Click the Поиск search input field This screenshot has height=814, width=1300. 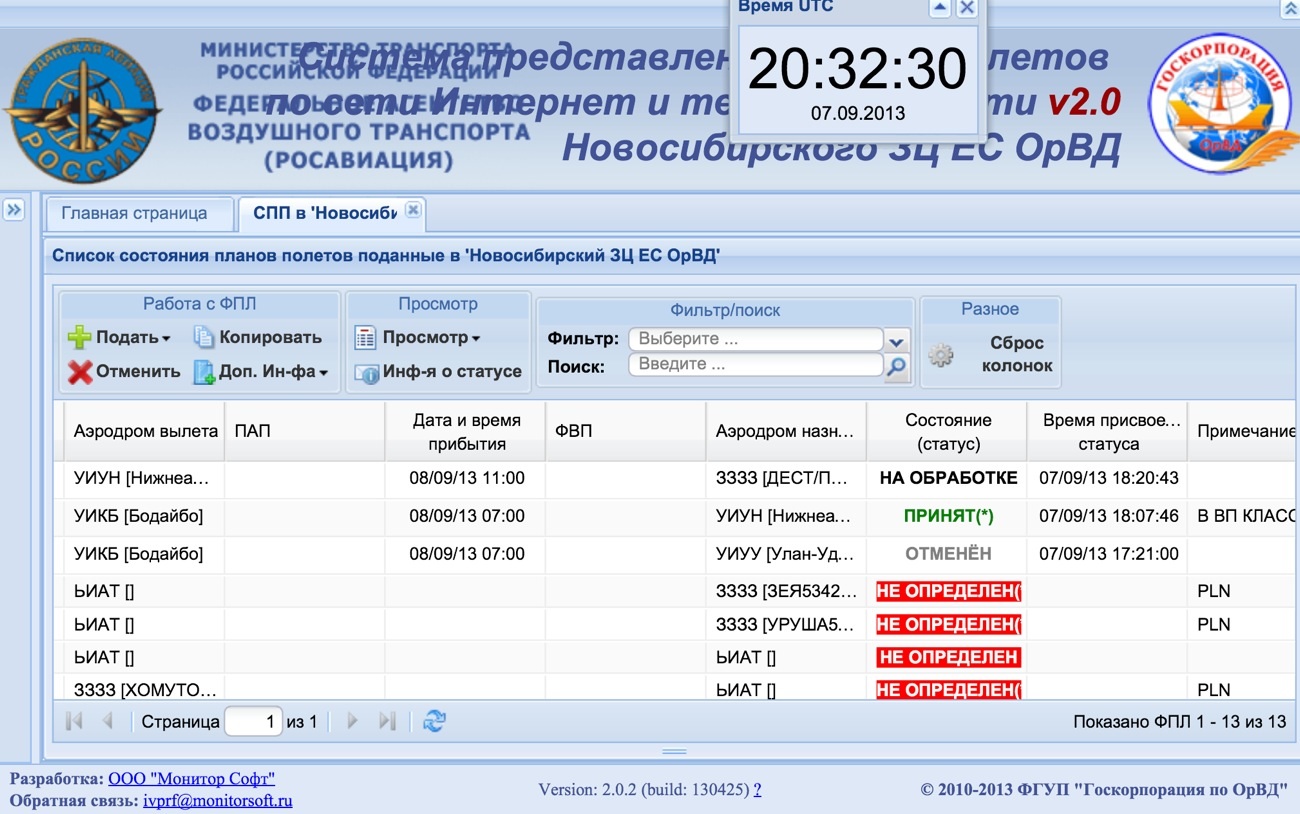755,365
